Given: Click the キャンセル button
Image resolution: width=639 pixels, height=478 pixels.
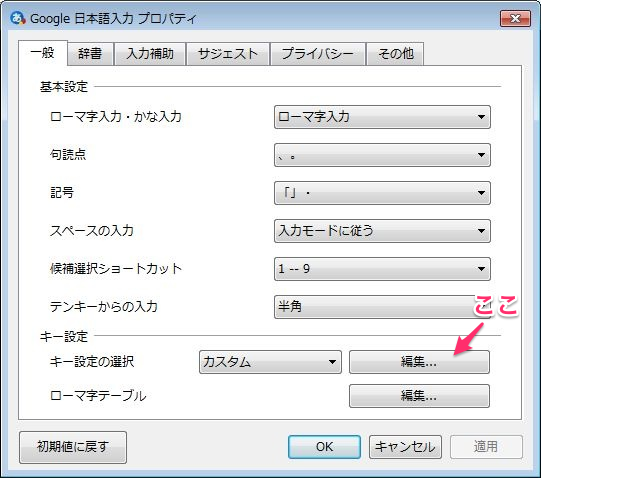Looking at the screenshot, I should [405, 447].
